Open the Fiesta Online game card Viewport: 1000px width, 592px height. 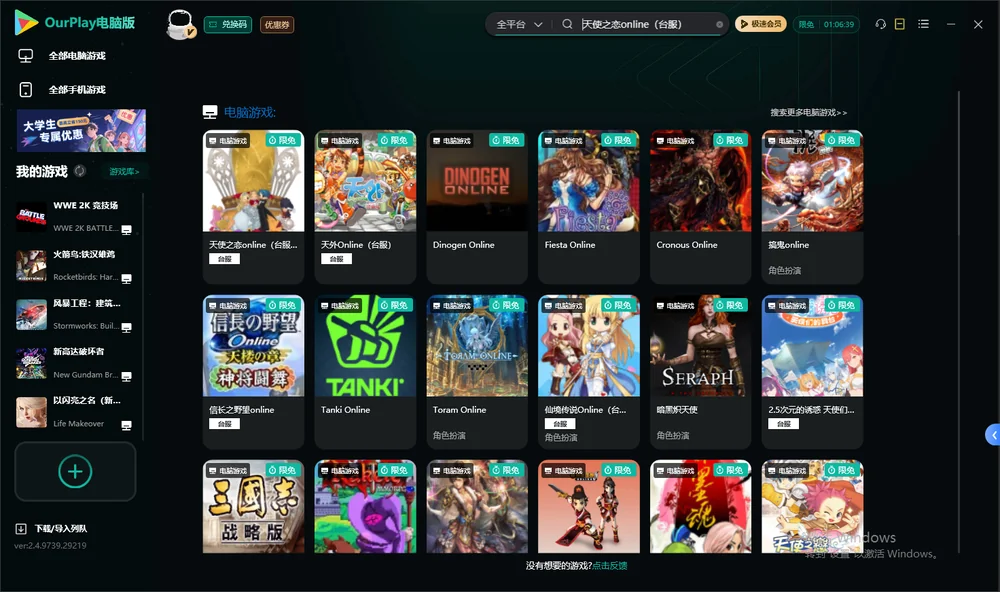click(x=589, y=206)
